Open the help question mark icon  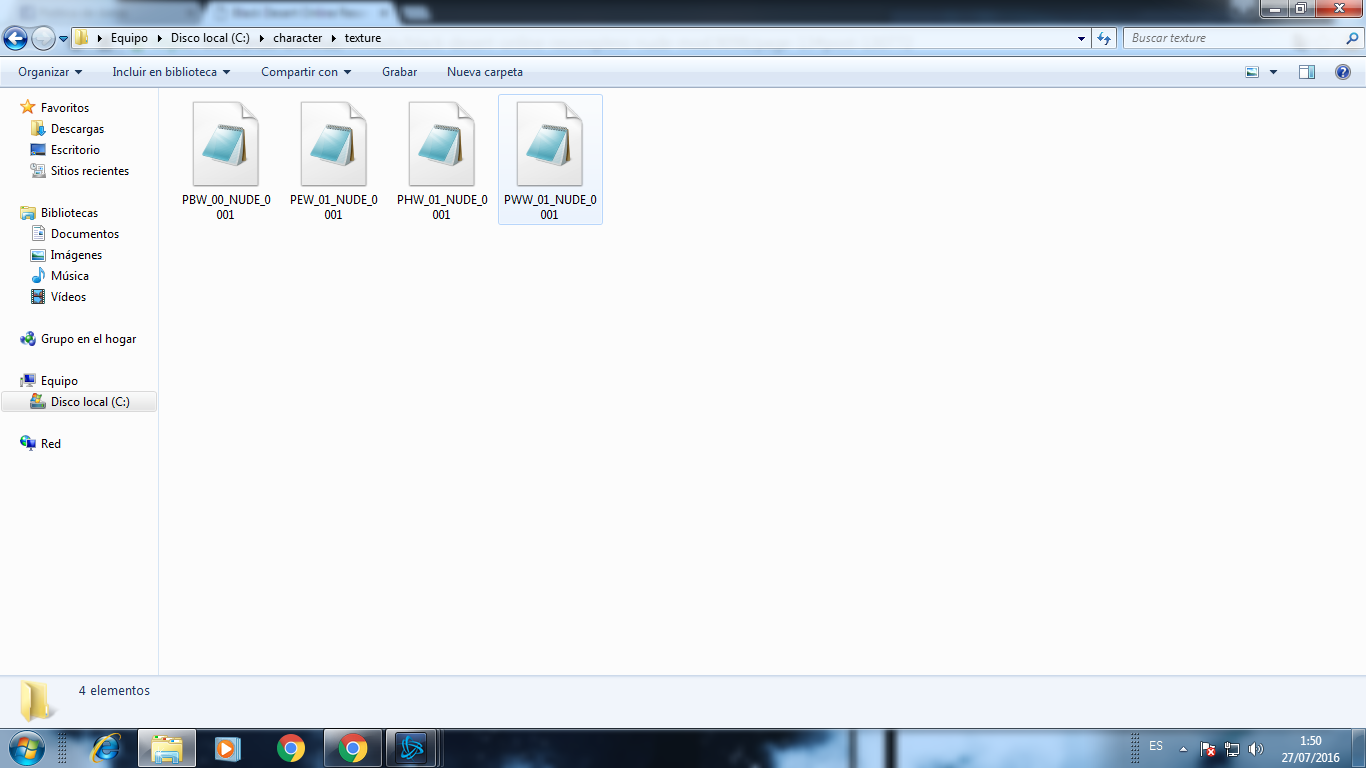point(1343,72)
